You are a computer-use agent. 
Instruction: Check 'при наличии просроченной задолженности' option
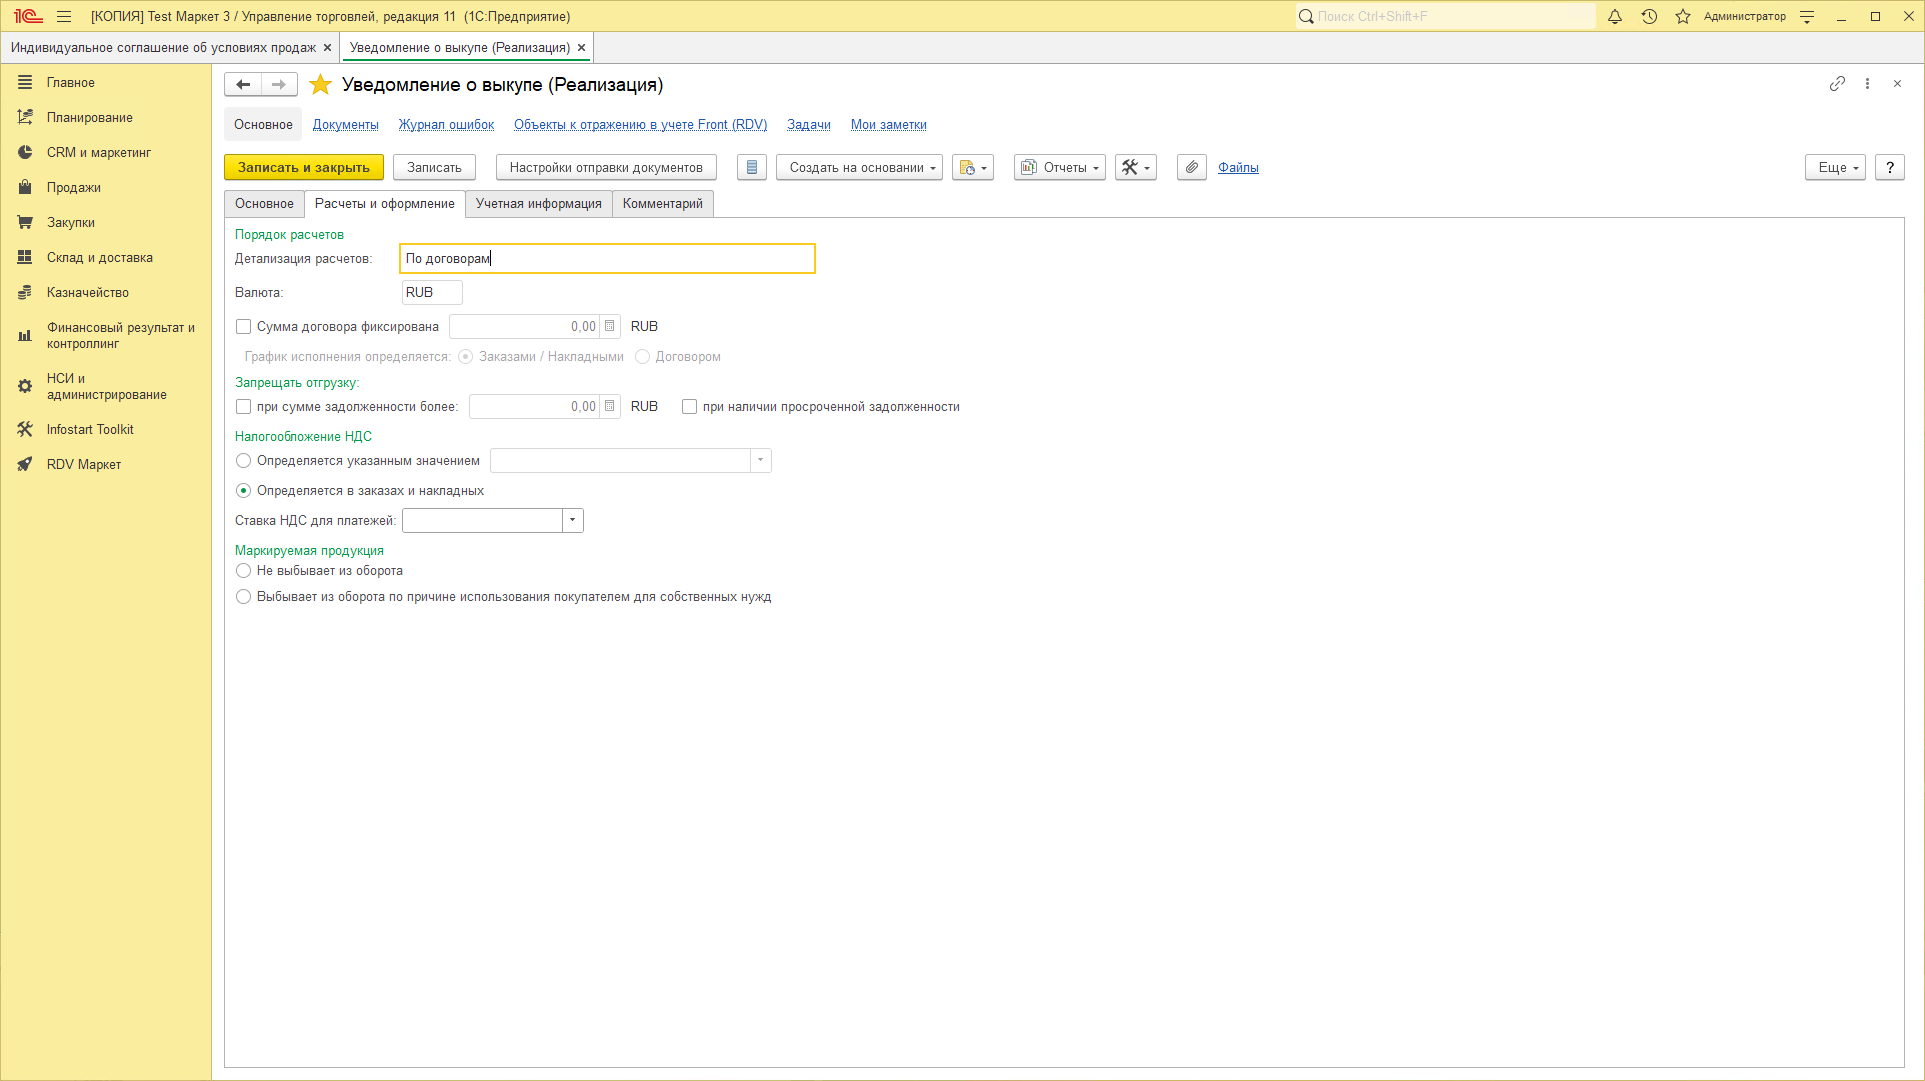pyautogui.click(x=689, y=407)
